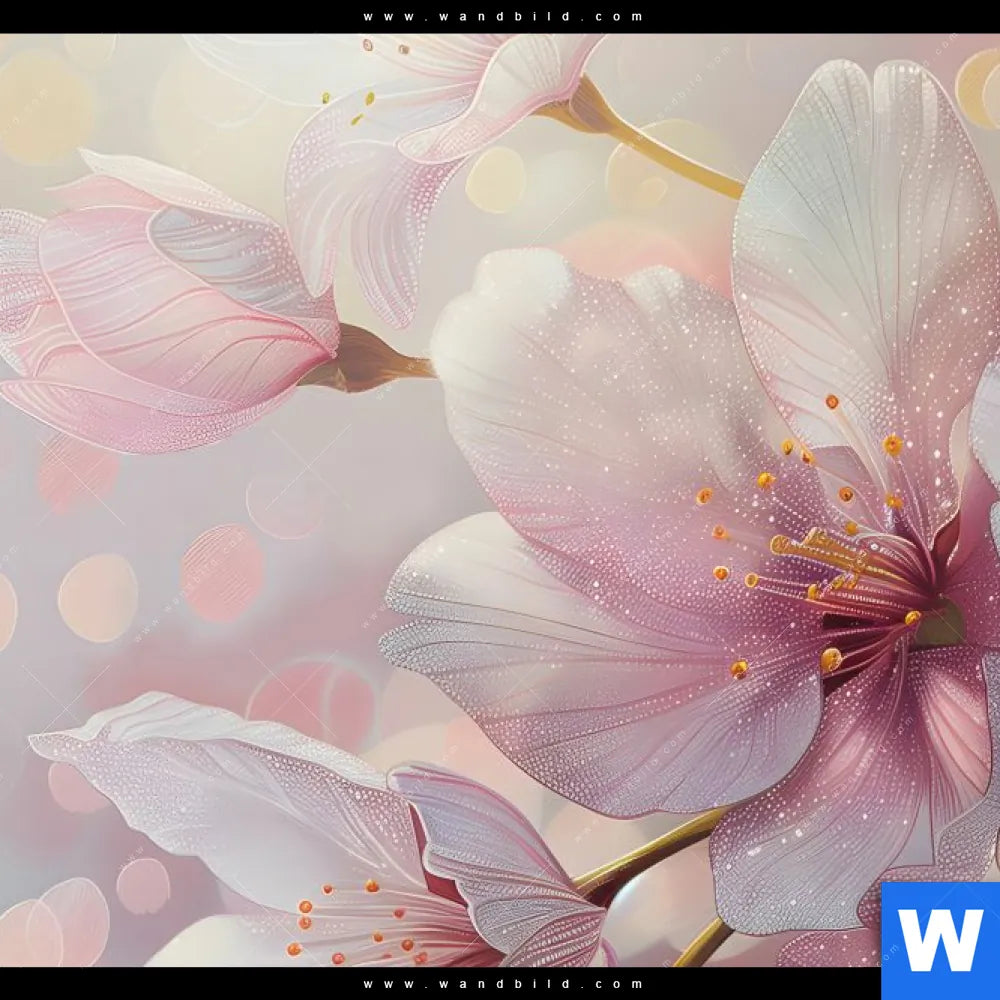
Task: Click the peach bokeh circle below the pink bud
Action: [97, 598]
